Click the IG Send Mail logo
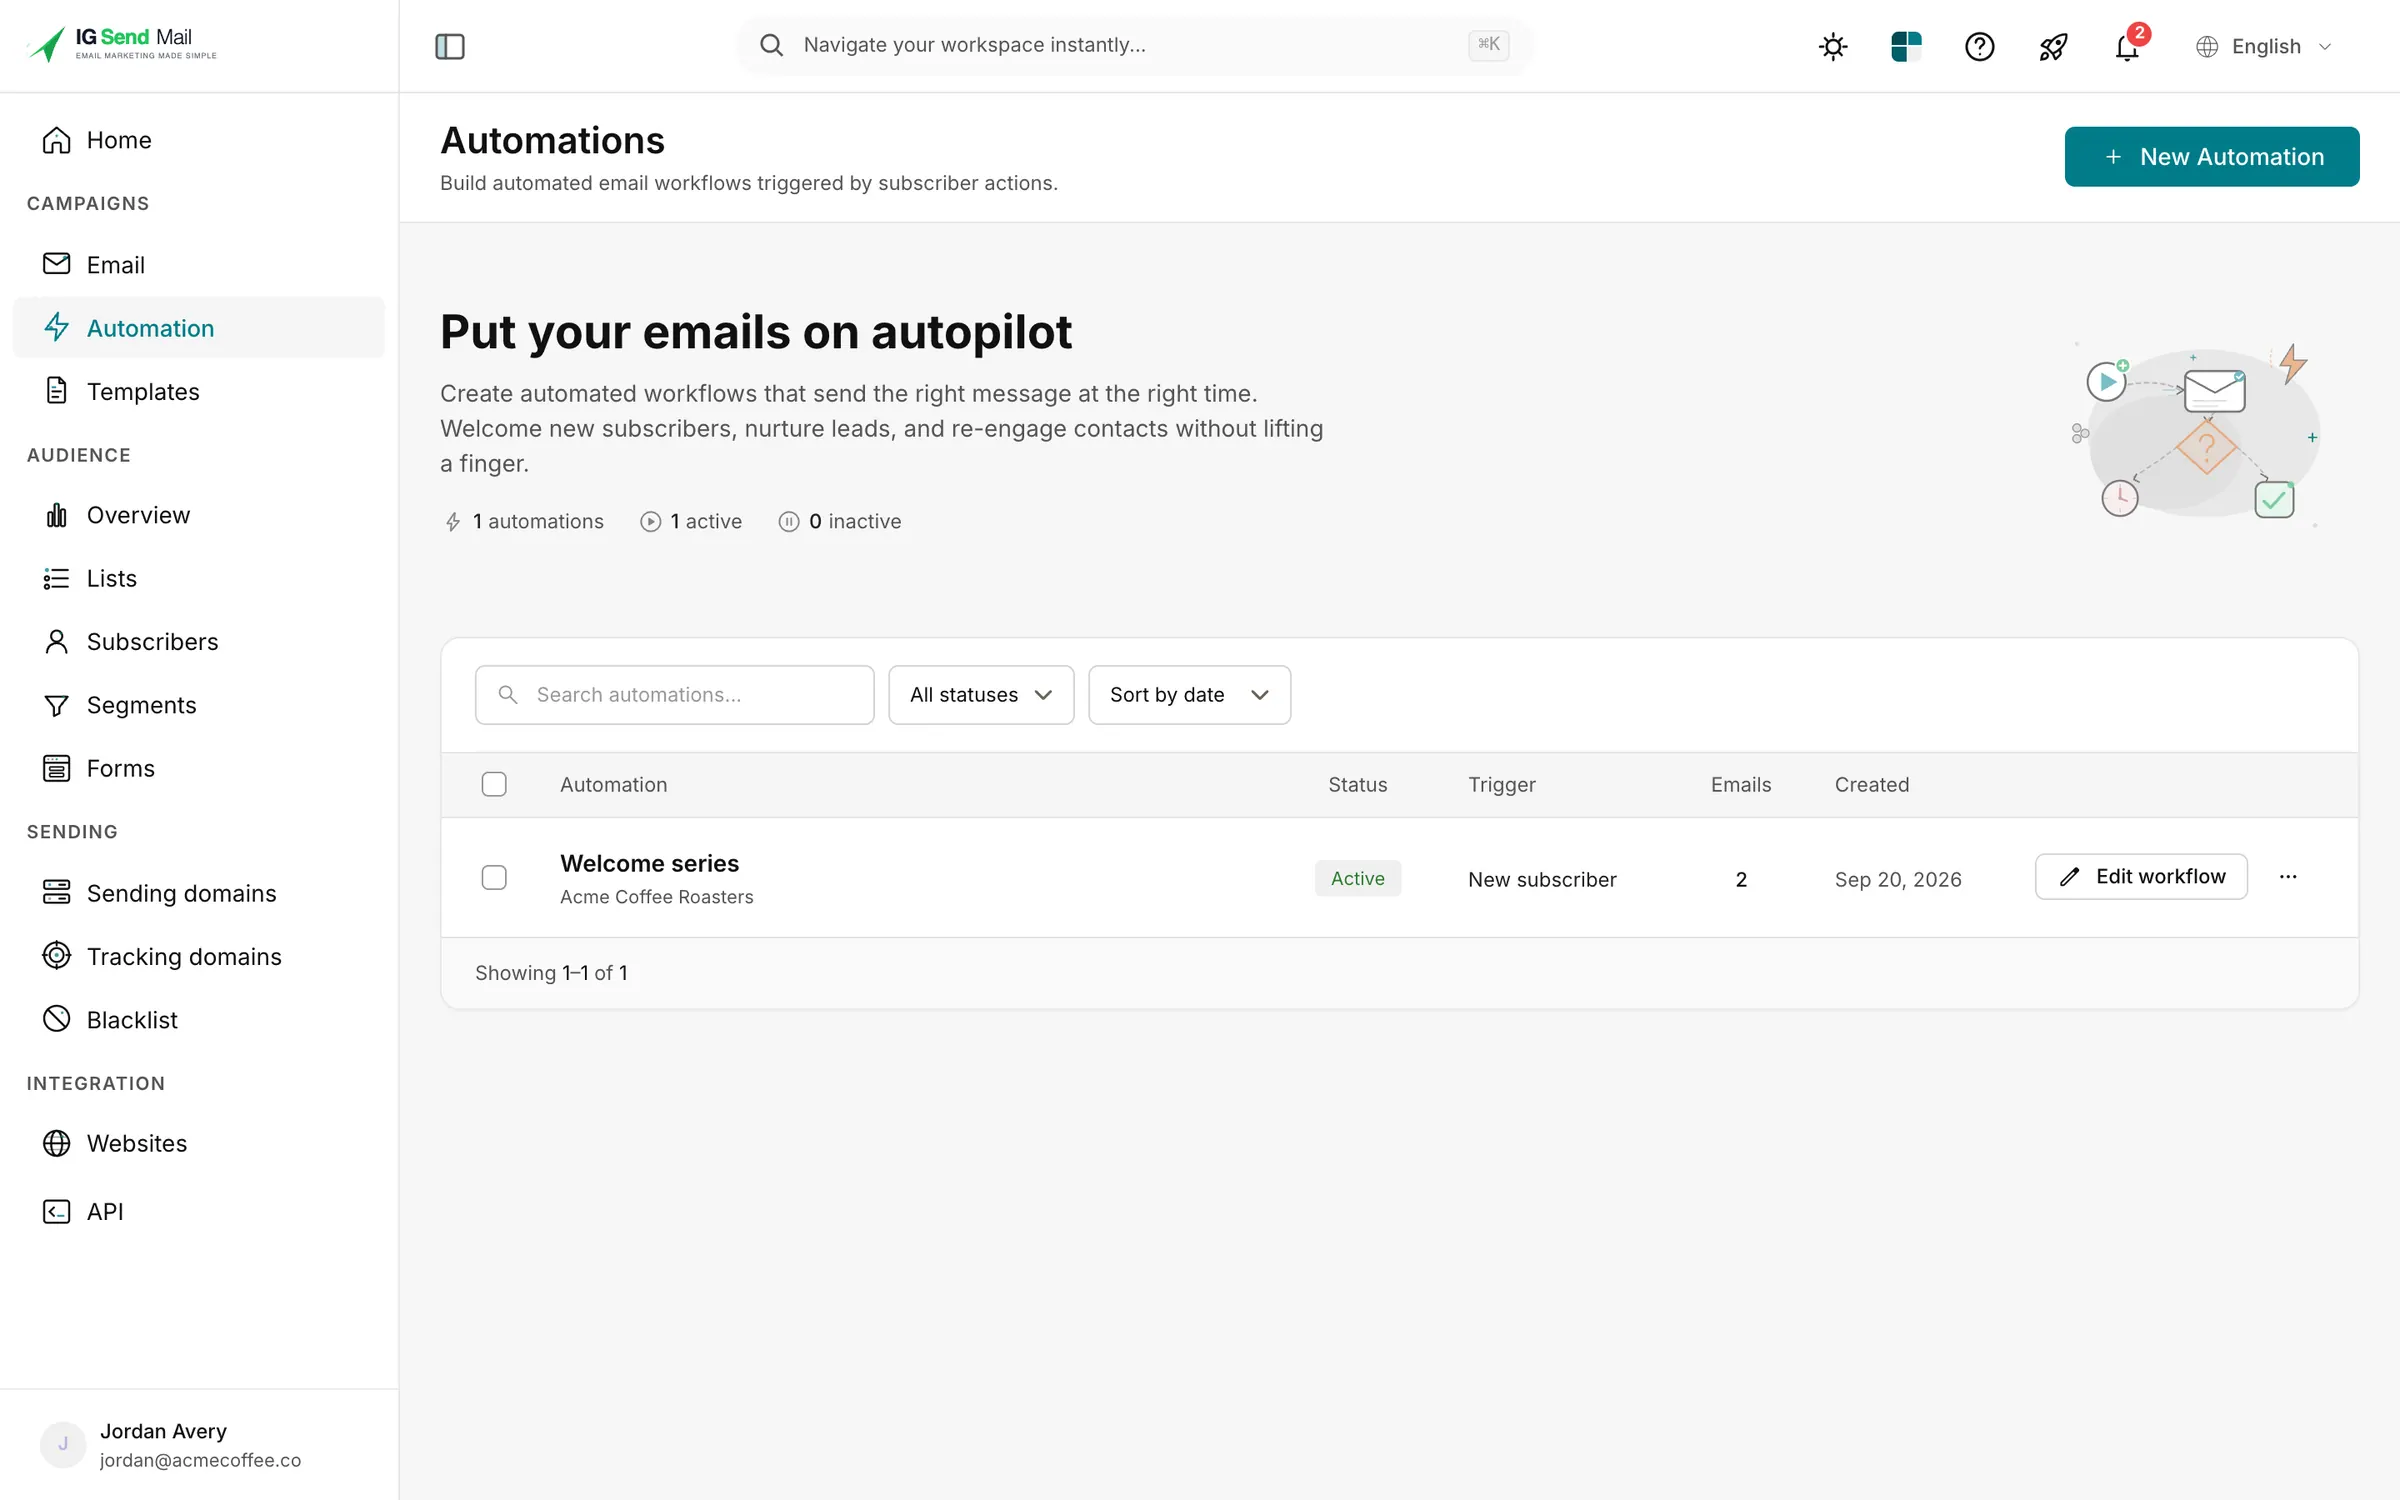This screenshot has height=1500, width=2400. pyautogui.click(x=121, y=44)
